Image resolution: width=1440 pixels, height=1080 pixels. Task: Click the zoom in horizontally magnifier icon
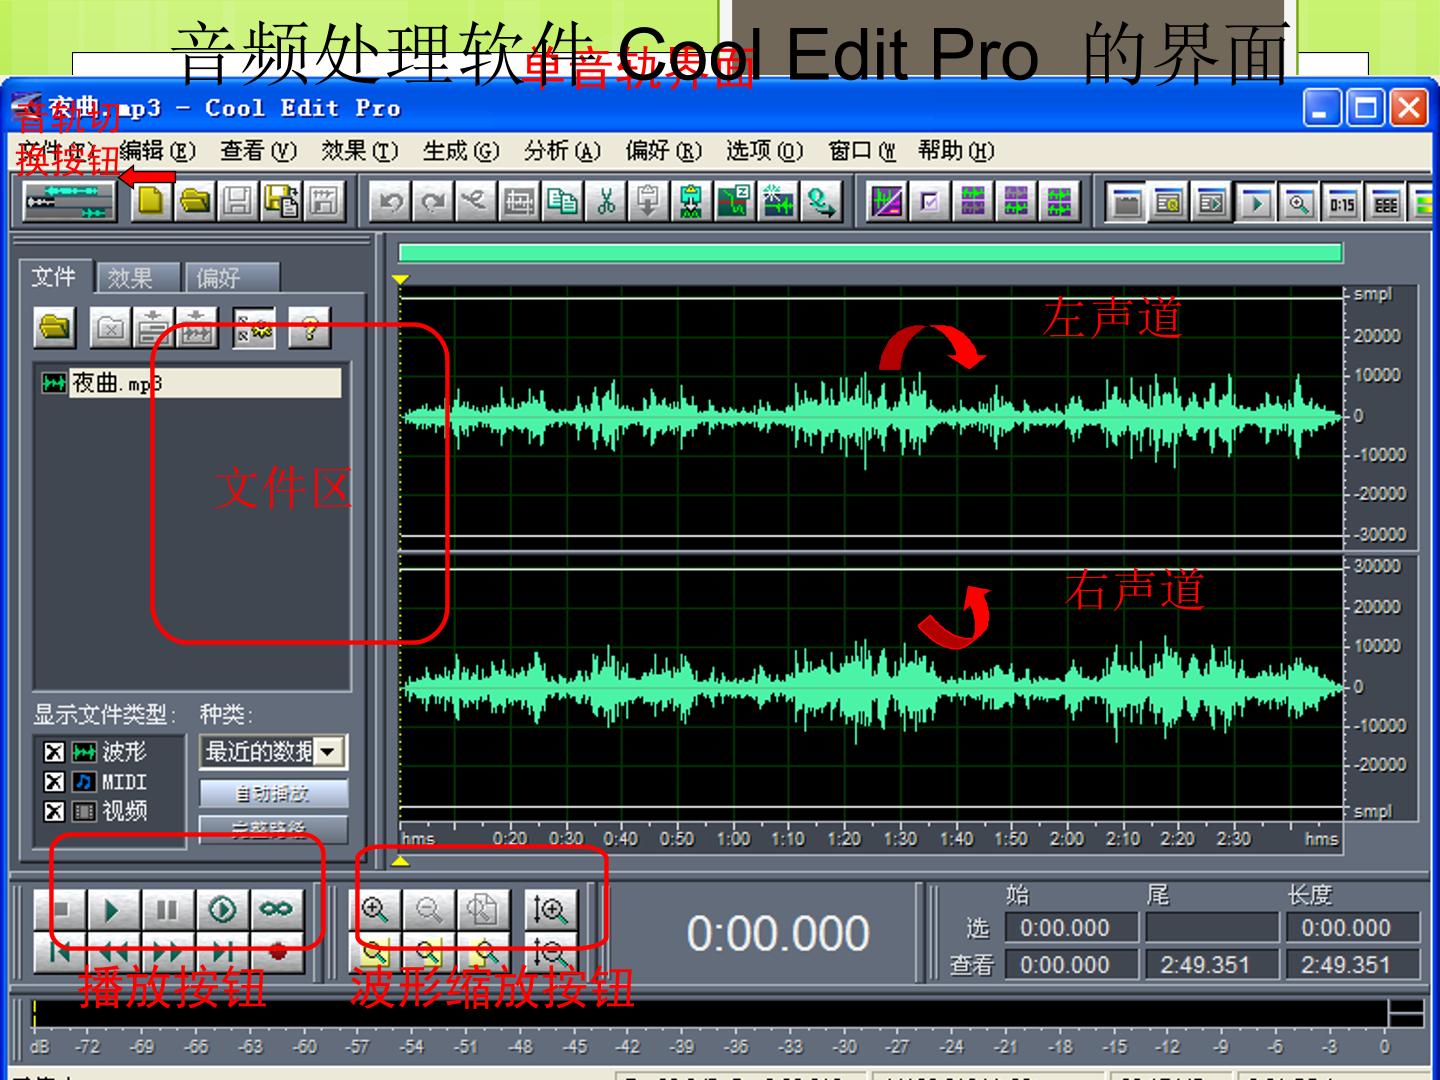click(x=375, y=910)
